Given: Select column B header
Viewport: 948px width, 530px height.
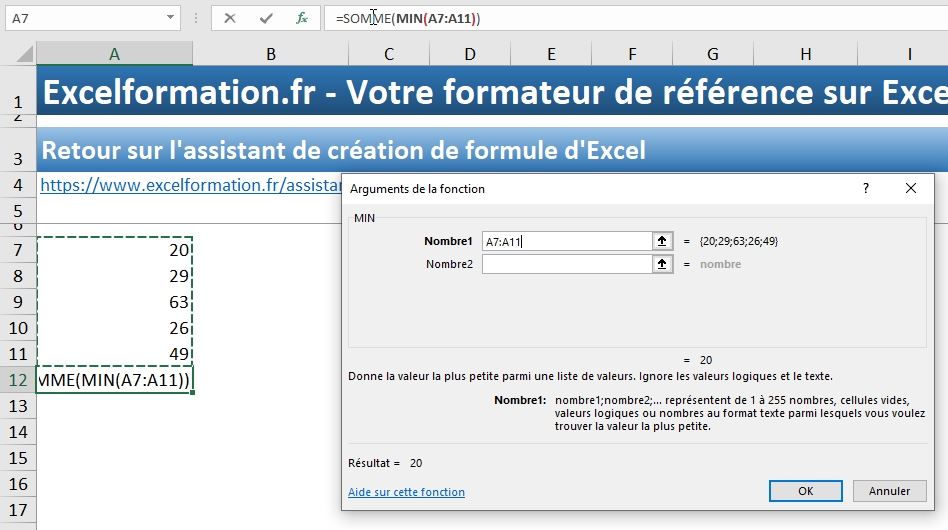Looking at the screenshot, I should 271,54.
